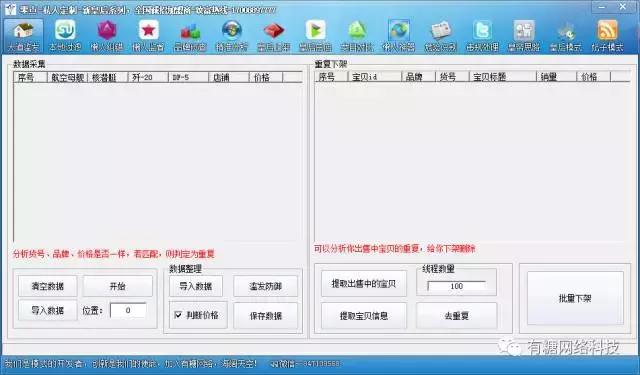Open the green triangle toolbar icon
This screenshot has height=375, width=640.
357,37
